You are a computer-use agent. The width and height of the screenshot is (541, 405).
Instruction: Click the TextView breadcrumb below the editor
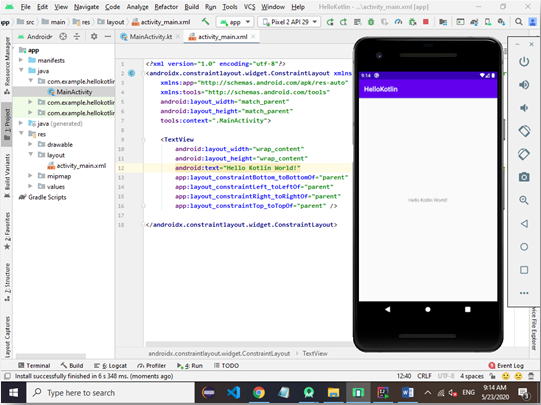(315, 353)
